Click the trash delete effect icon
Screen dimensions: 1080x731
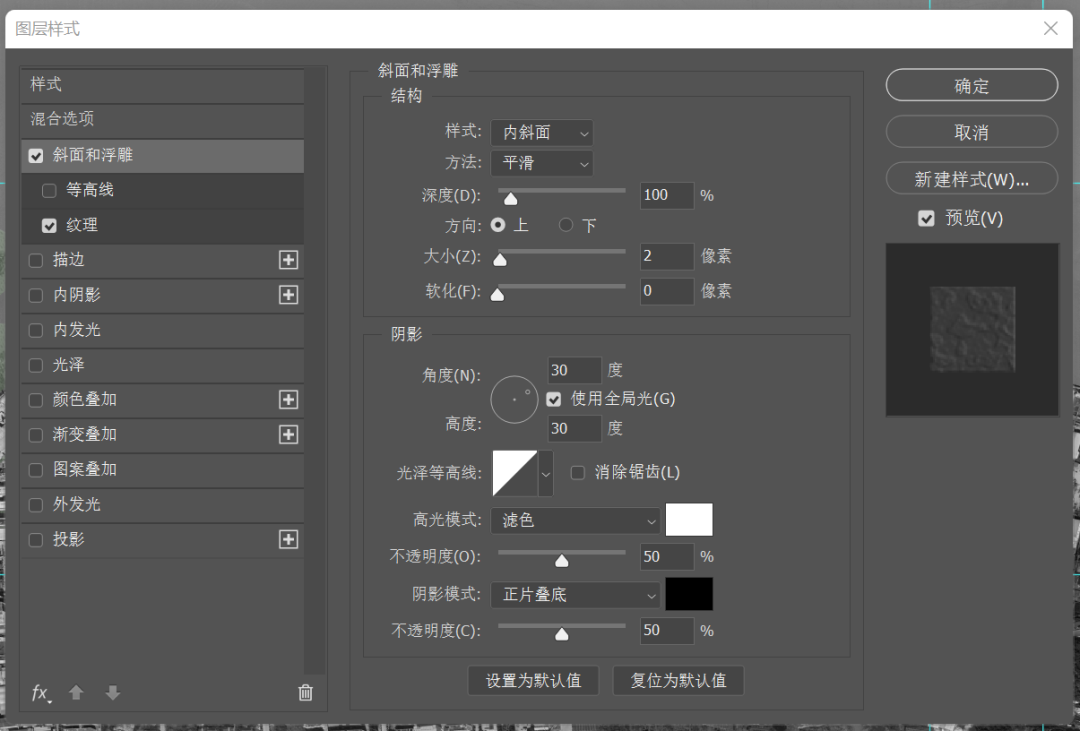[306, 693]
